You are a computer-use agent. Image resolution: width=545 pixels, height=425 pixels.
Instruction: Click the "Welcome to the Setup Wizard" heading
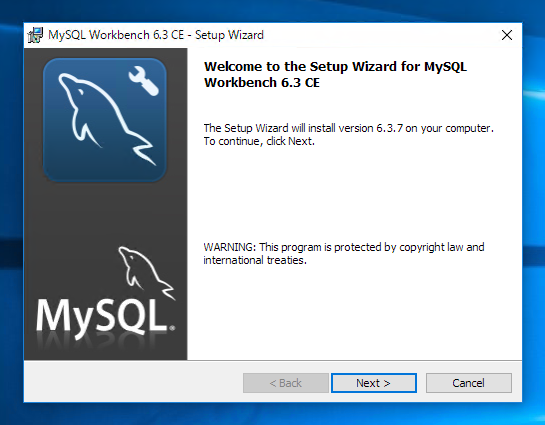pos(335,74)
